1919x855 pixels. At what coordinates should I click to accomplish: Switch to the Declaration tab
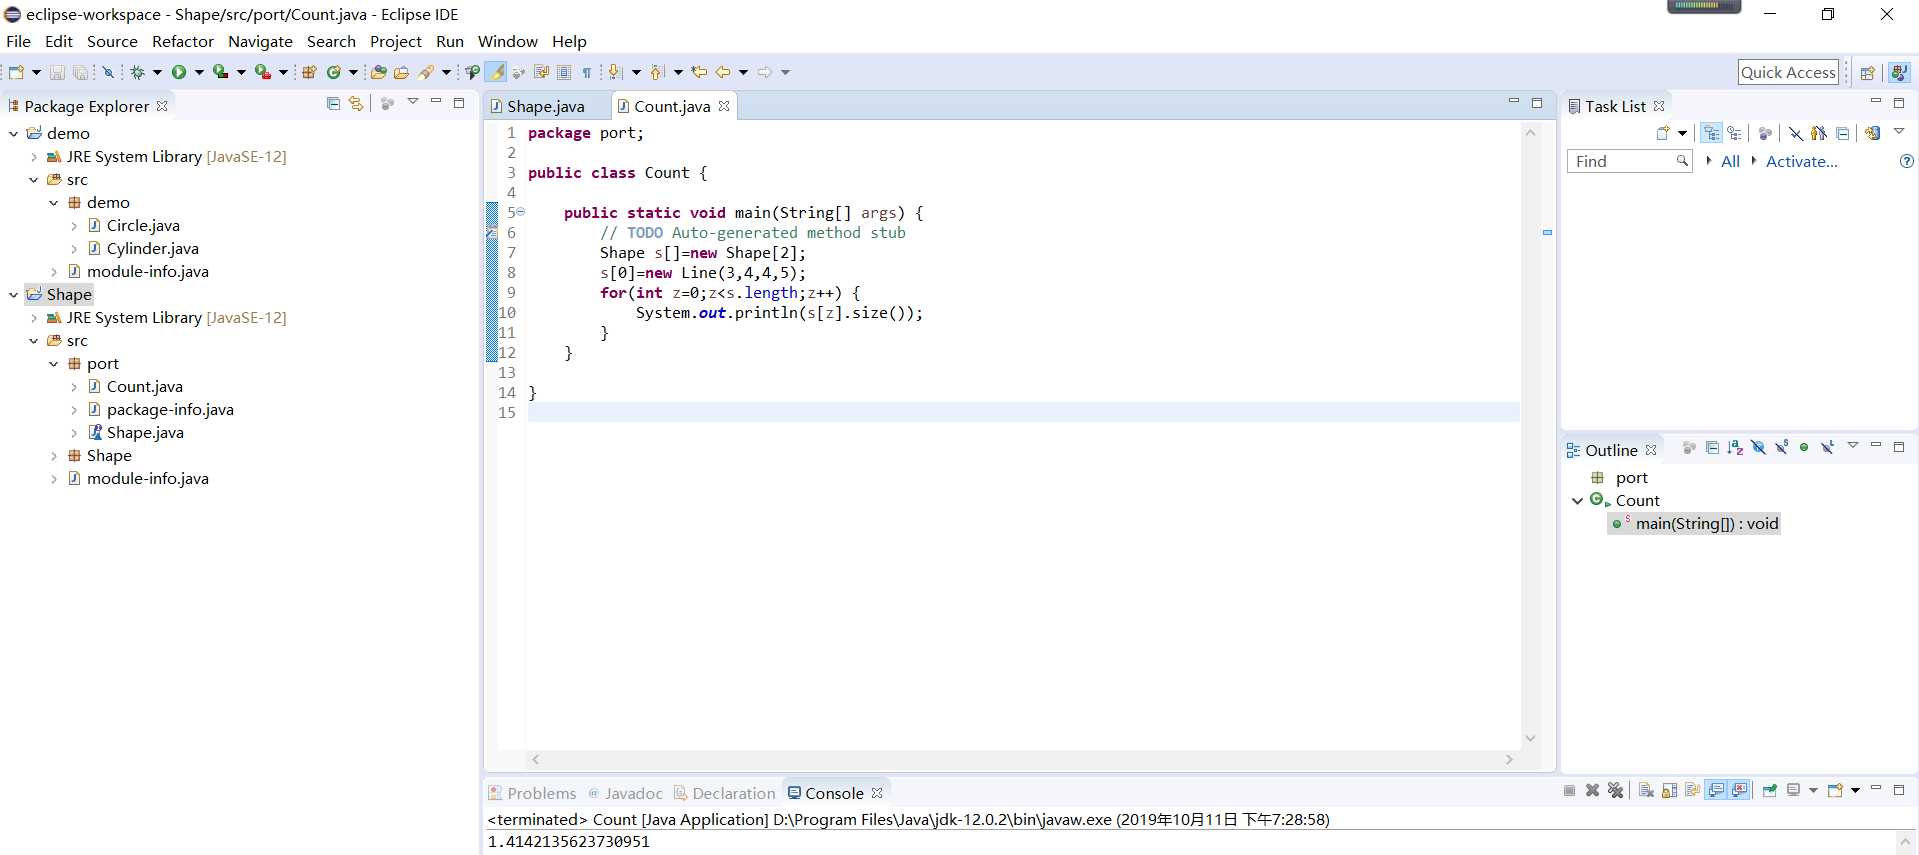point(724,793)
